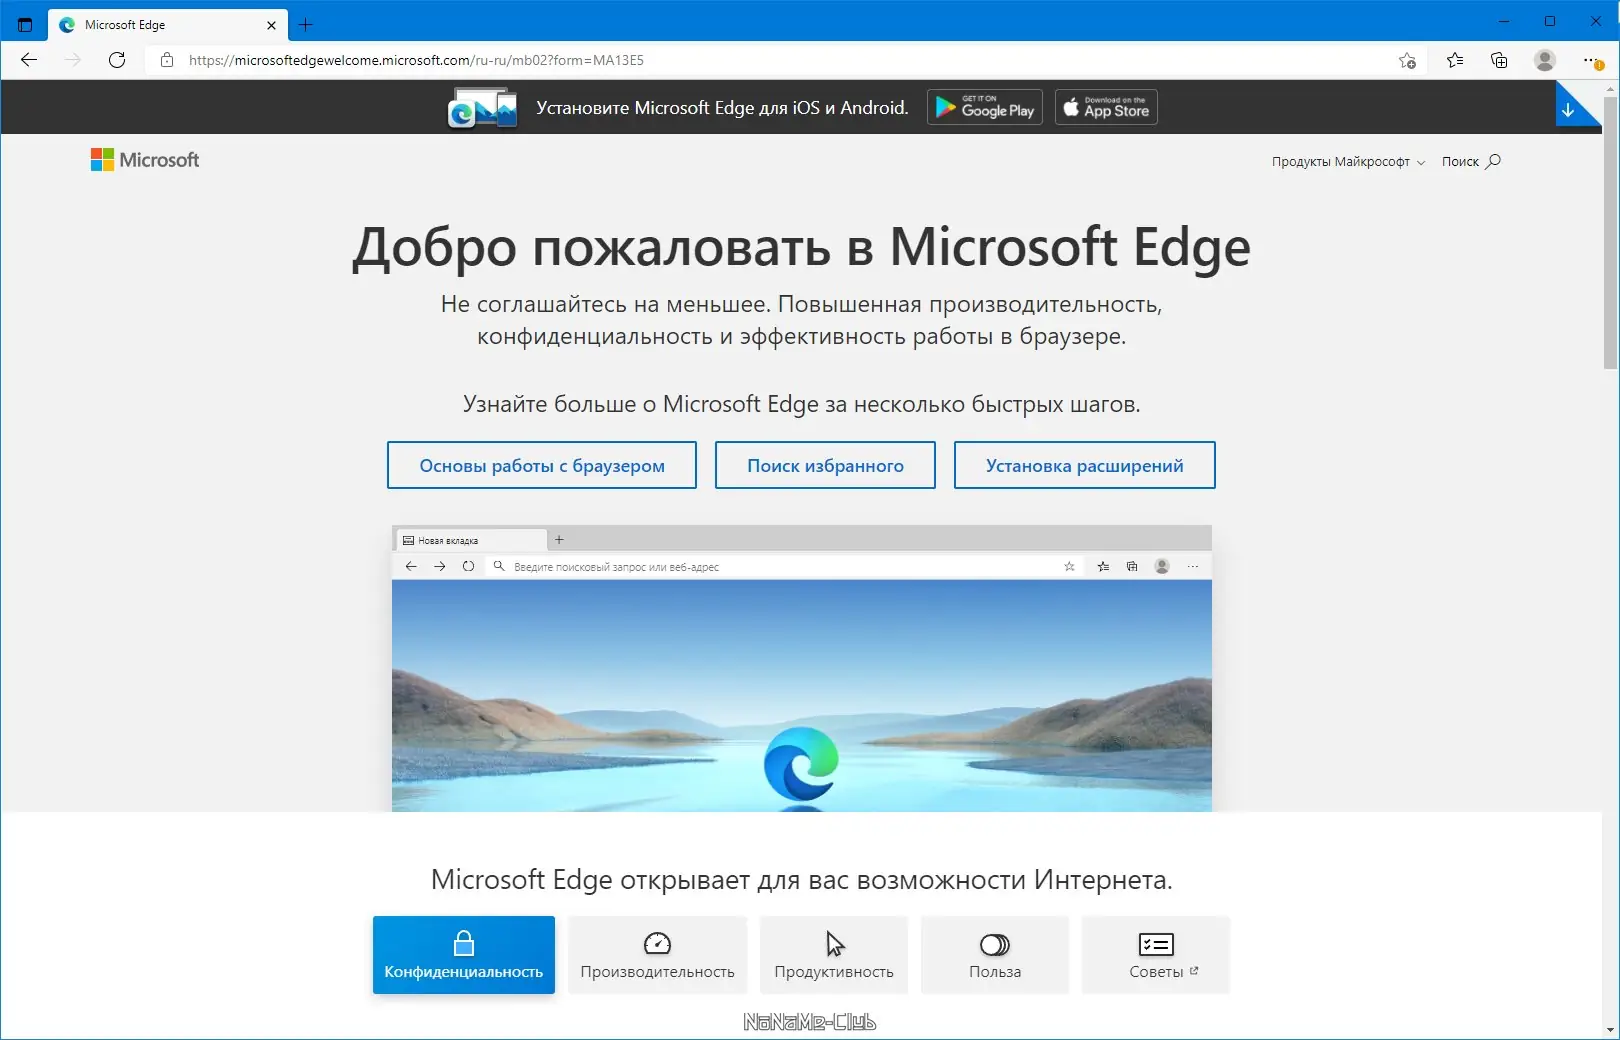Open the Favorites list
This screenshot has height=1040, width=1620.
coord(1455,60)
